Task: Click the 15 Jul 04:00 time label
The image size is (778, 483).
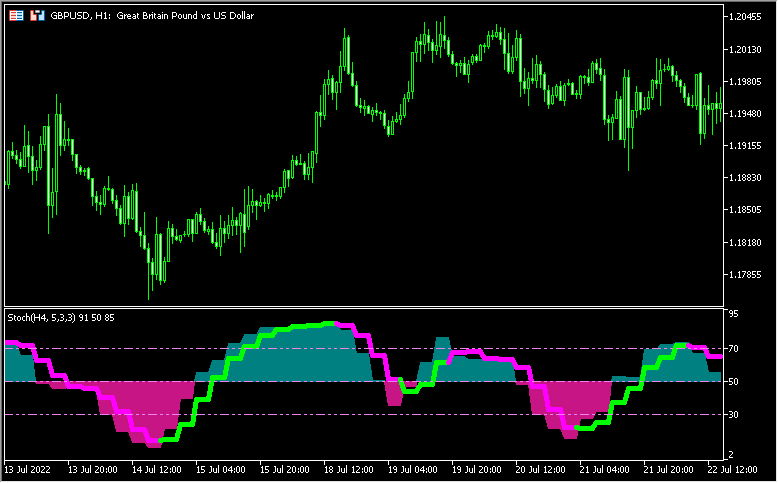Action: point(221,470)
